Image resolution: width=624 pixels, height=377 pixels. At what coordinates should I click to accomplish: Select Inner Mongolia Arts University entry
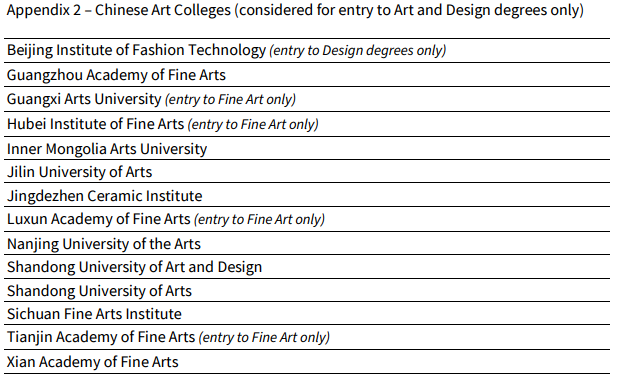coord(107,149)
